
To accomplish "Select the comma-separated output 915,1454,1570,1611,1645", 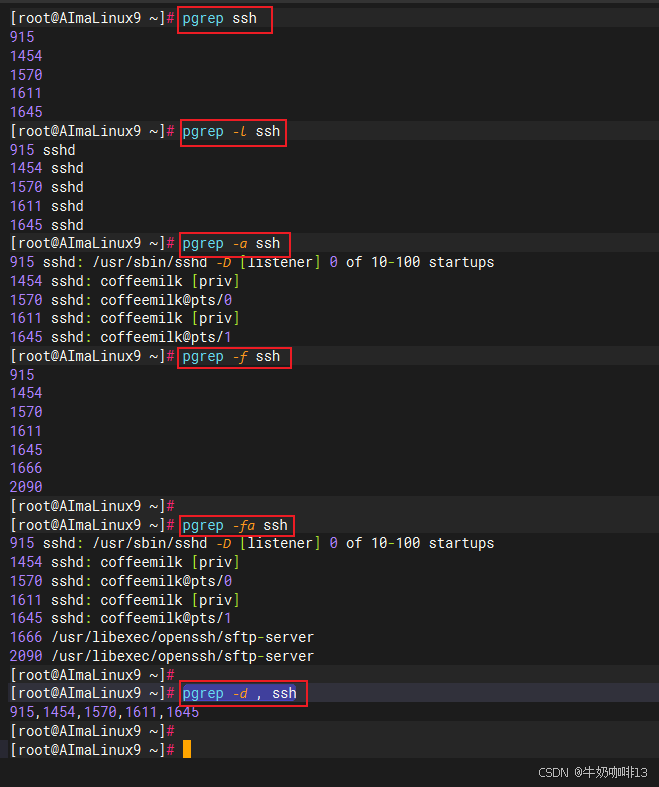I will pos(104,712).
